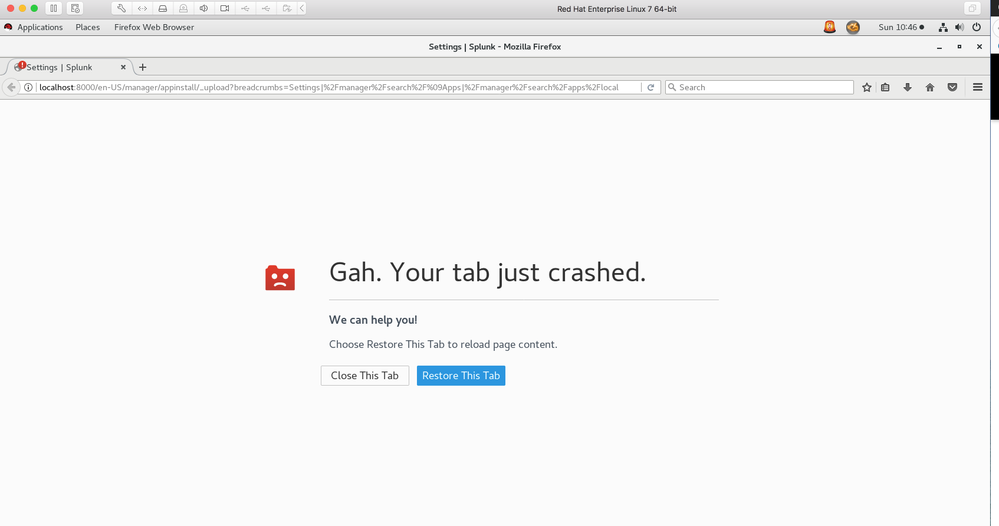Show bookmarks list icon
The image size is (999, 526).
tap(885, 87)
